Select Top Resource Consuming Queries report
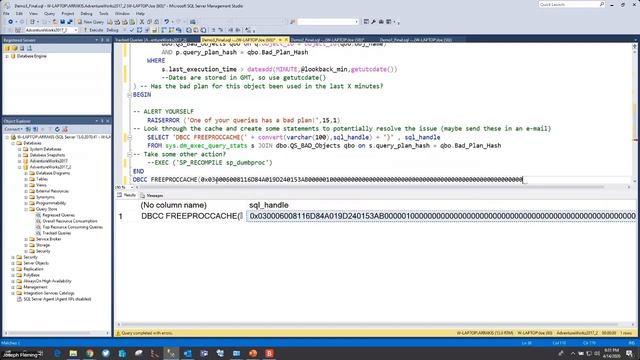The width and height of the screenshot is (640, 360). click(73, 227)
